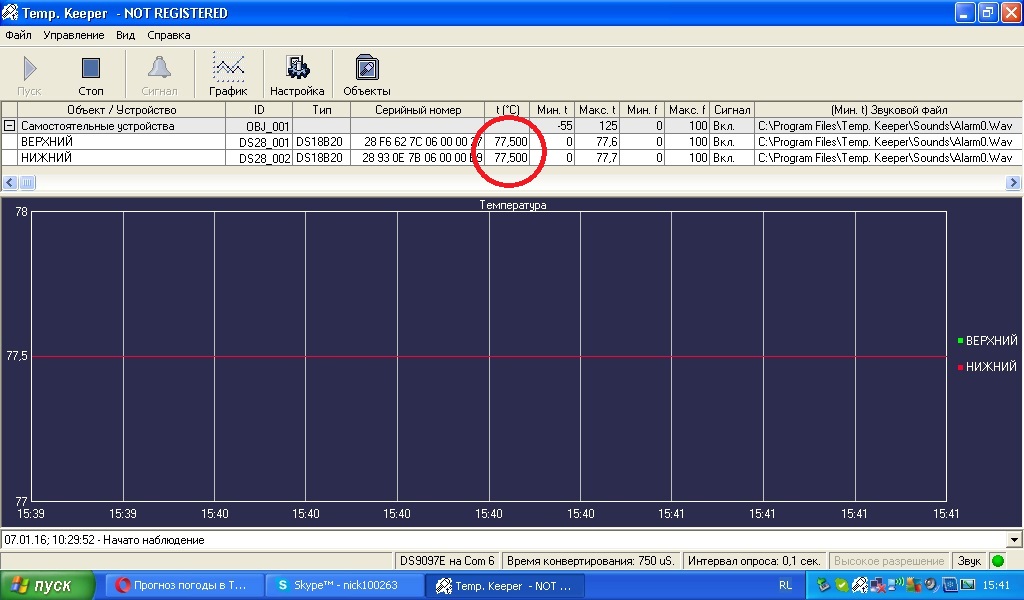Collapse the Самостоятельные устройства tree node
Viewport: 1024px width, 600px height.
(x=9, y=126)
